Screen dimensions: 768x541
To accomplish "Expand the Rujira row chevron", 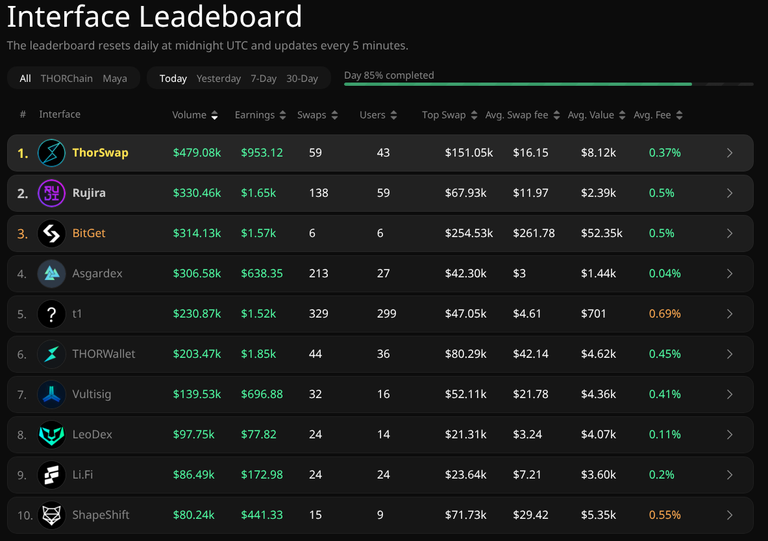I will pyautogui.click(x=730, y=193).
